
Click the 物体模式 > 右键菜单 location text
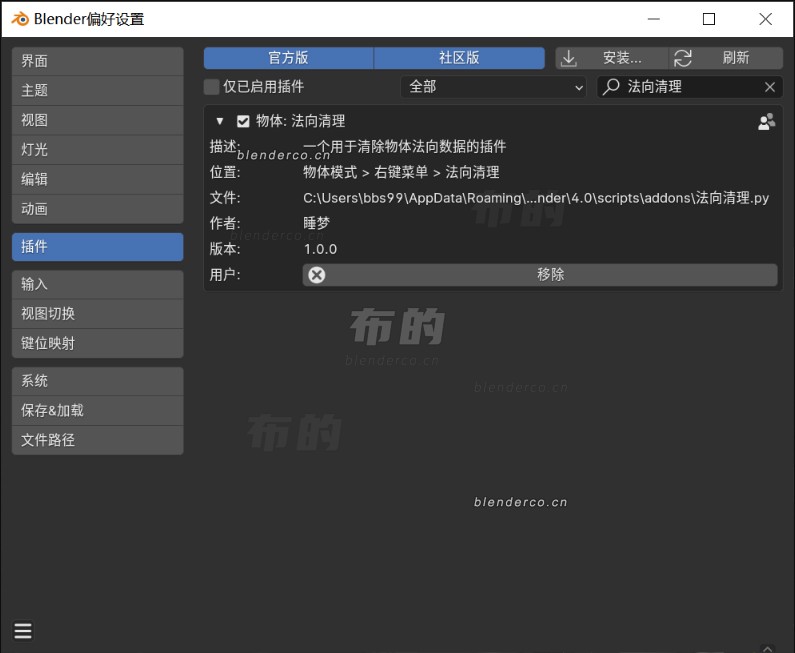[401, 172]
